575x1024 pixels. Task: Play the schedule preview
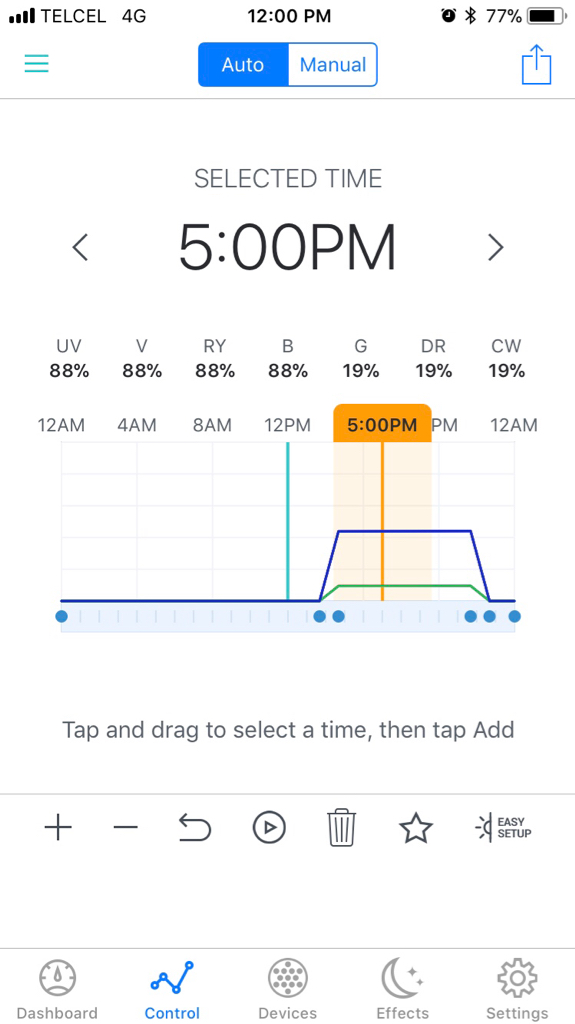(x=269, y=828)
